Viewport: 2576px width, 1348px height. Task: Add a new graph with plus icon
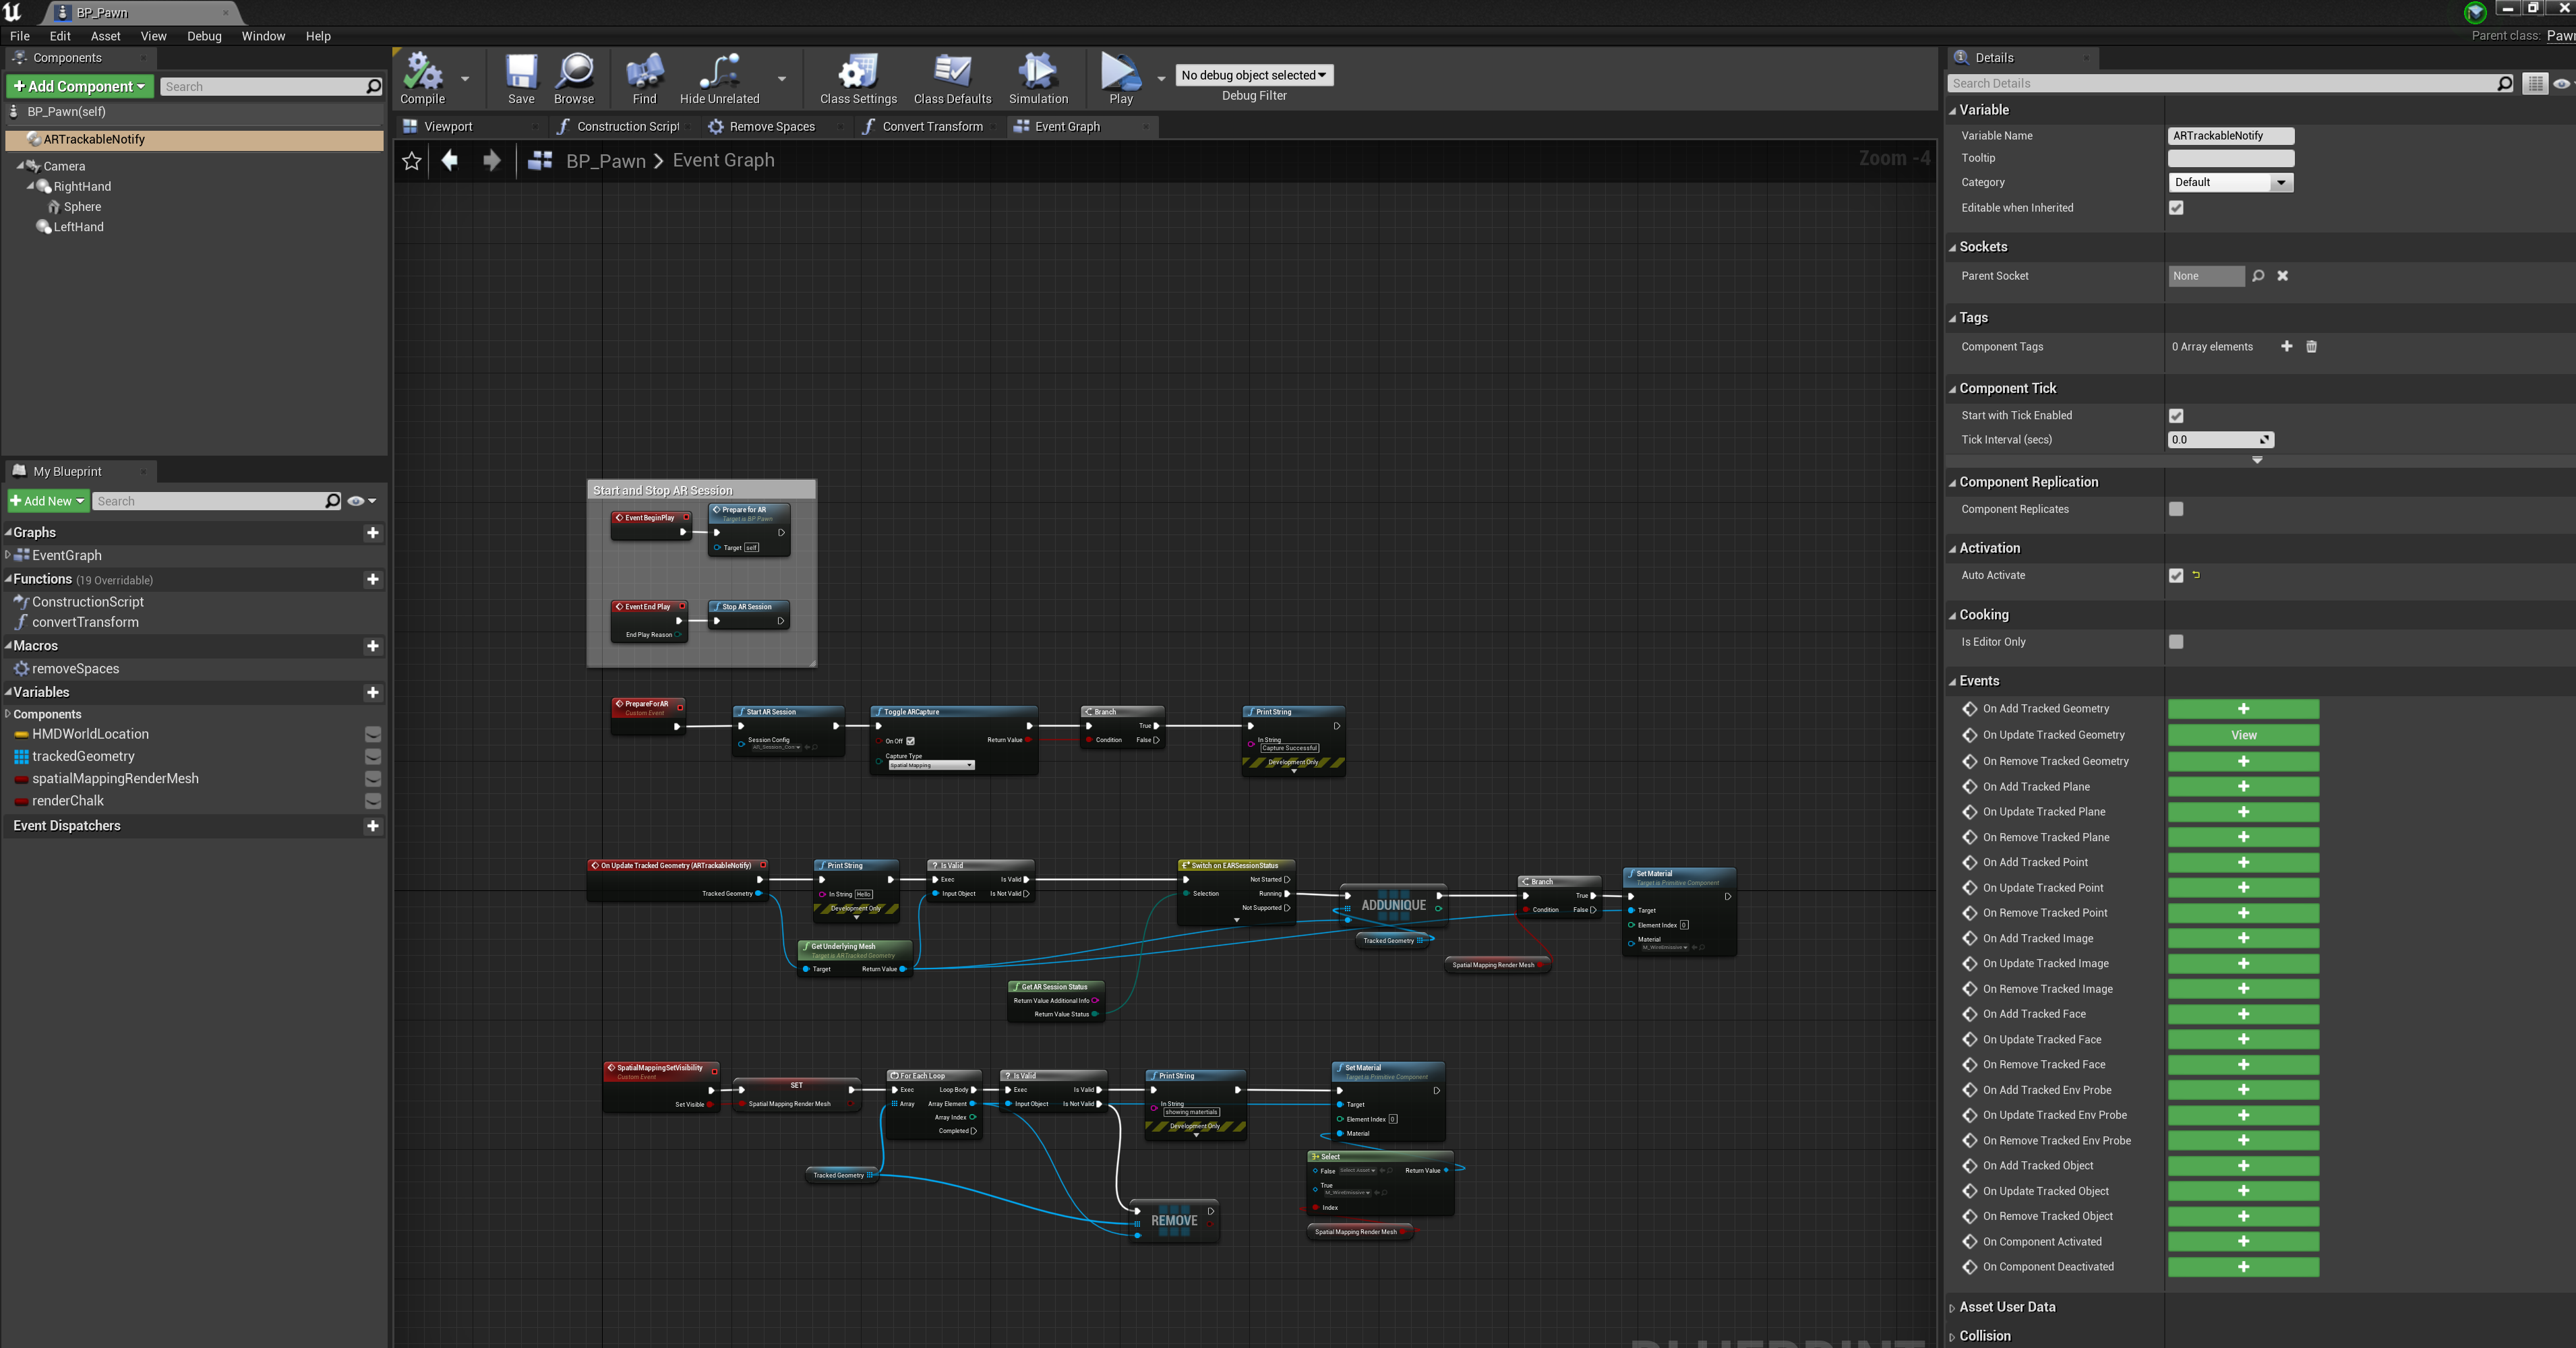(x=373, y=533)
